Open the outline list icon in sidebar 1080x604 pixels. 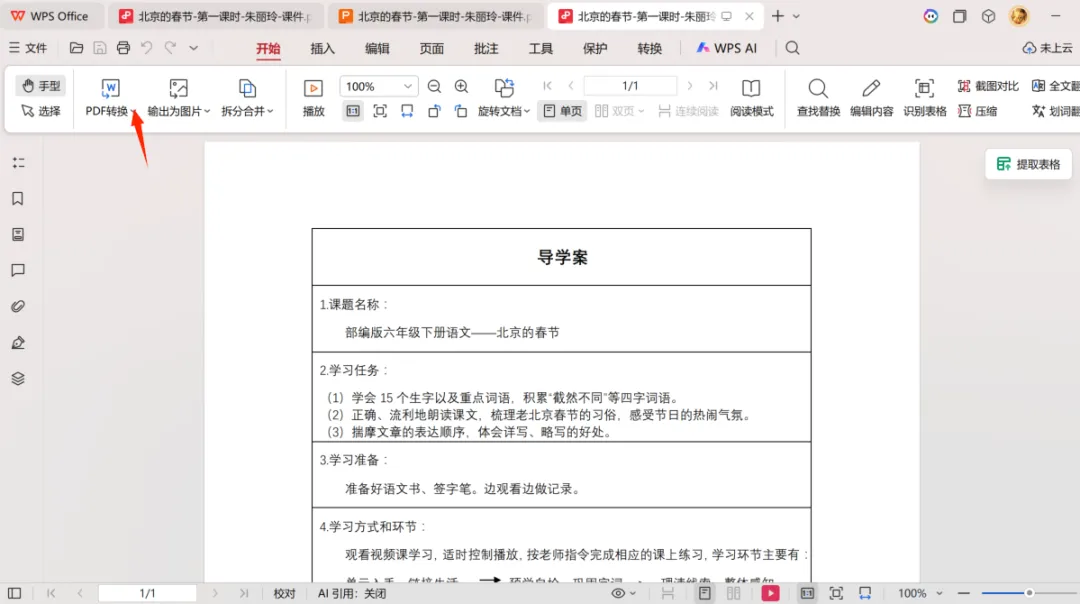point(18,163)
